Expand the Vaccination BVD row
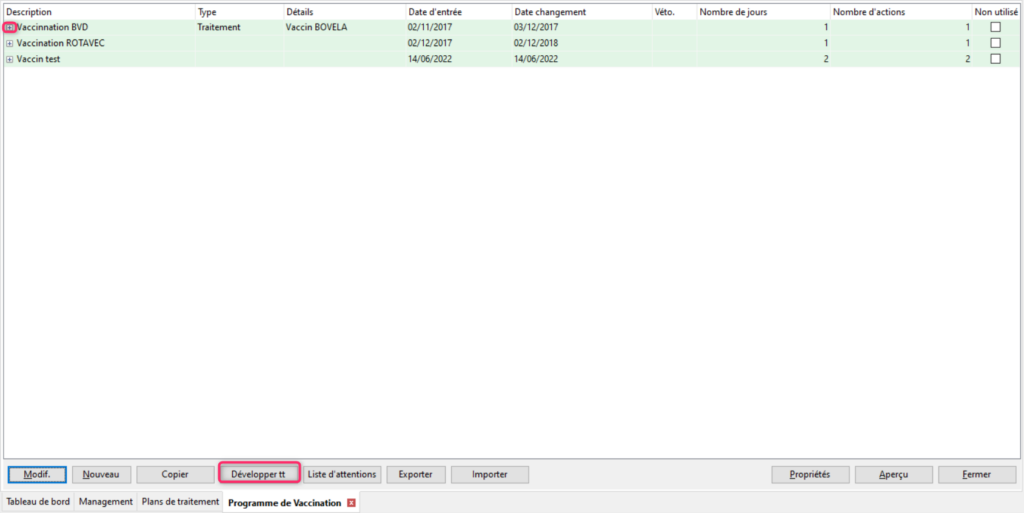 [10, 28]
